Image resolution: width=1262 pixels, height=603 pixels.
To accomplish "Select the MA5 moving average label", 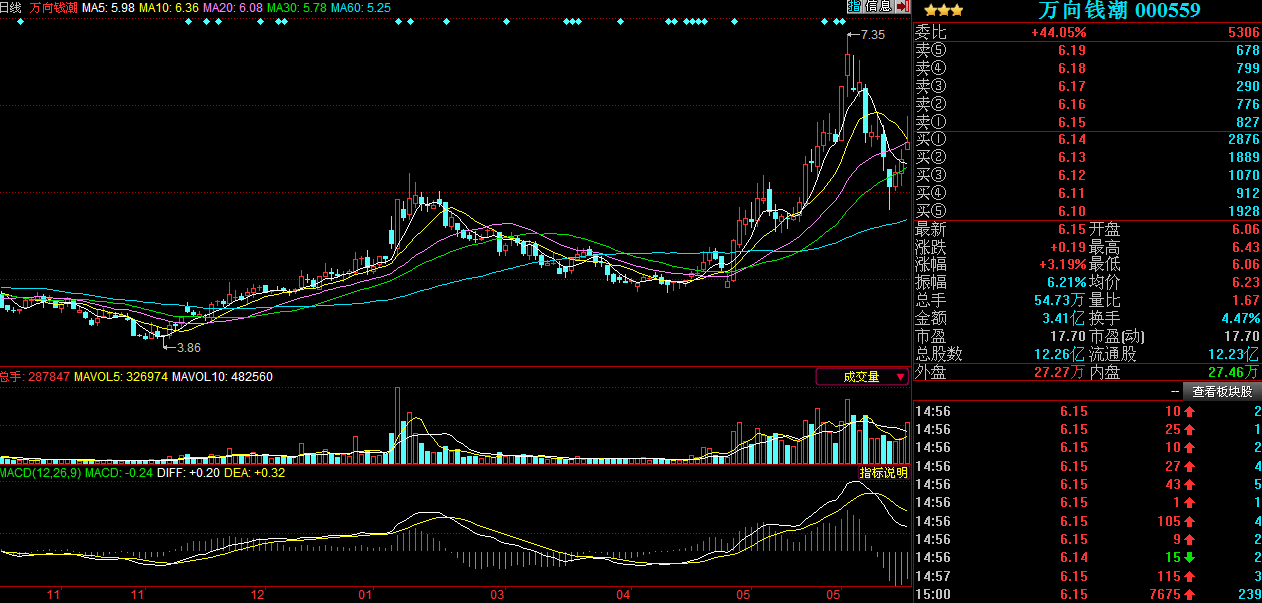I will (x=107, y=7).
